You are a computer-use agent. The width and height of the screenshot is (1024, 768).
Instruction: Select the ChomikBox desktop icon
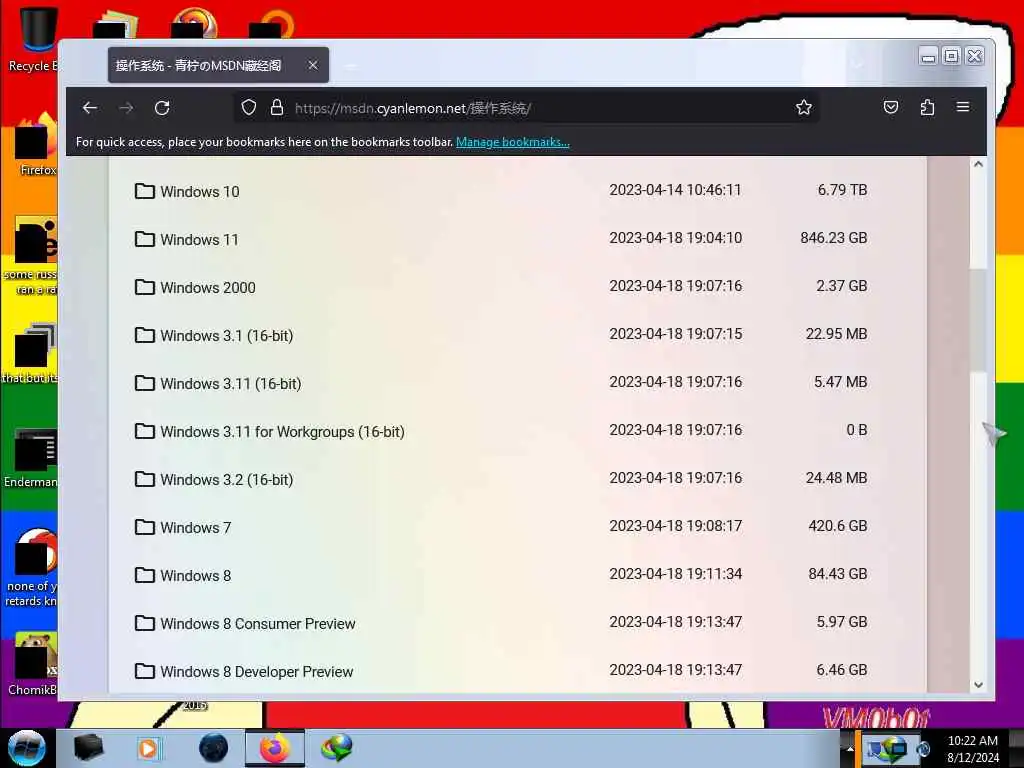click(33, 663)
